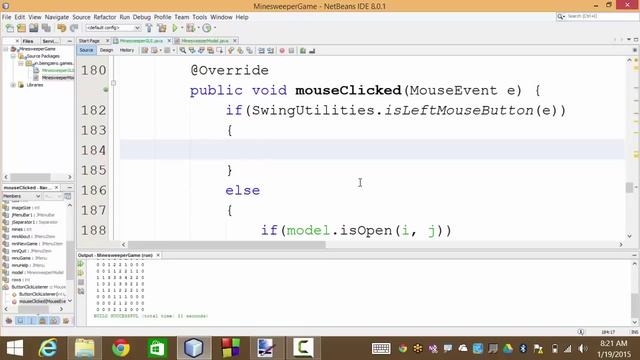Toggle the Show Inner Classes filter in Navigator

tap(54, 320)
